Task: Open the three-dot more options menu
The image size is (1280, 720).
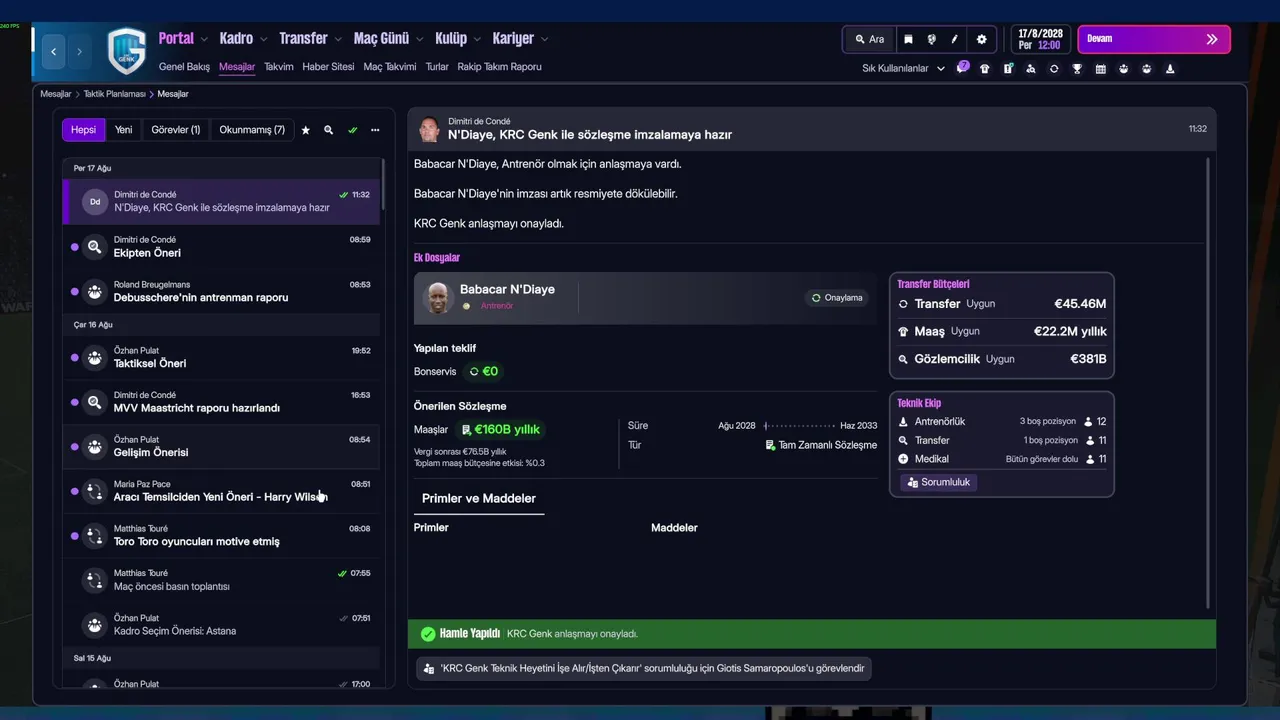Action: click(375, 130)
